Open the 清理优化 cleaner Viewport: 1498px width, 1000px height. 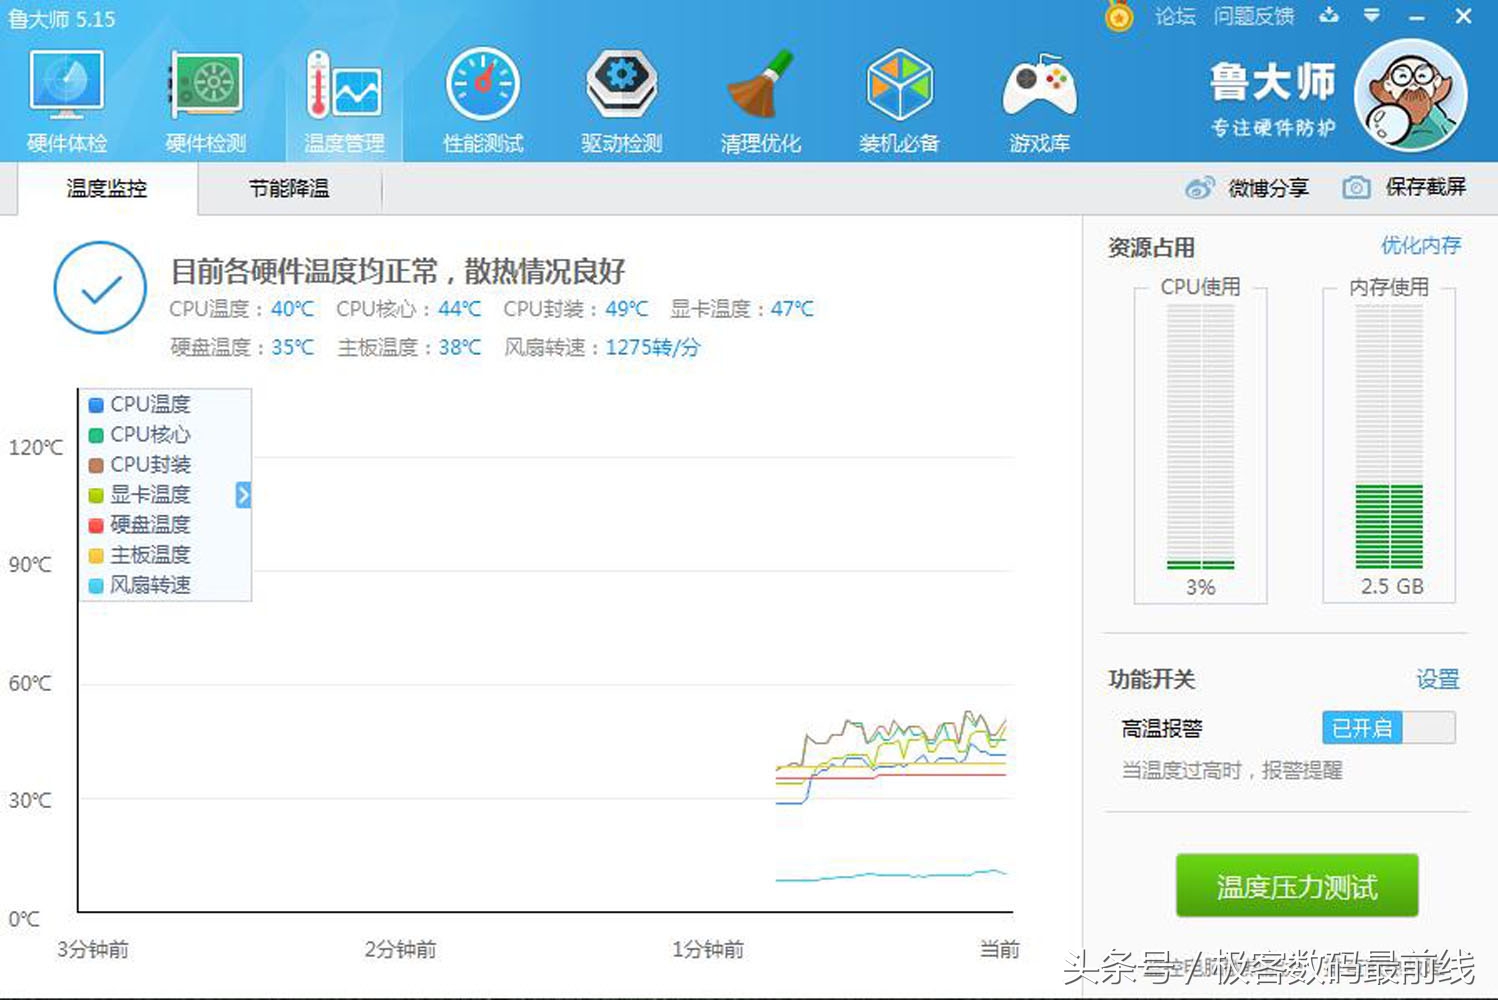760,97
